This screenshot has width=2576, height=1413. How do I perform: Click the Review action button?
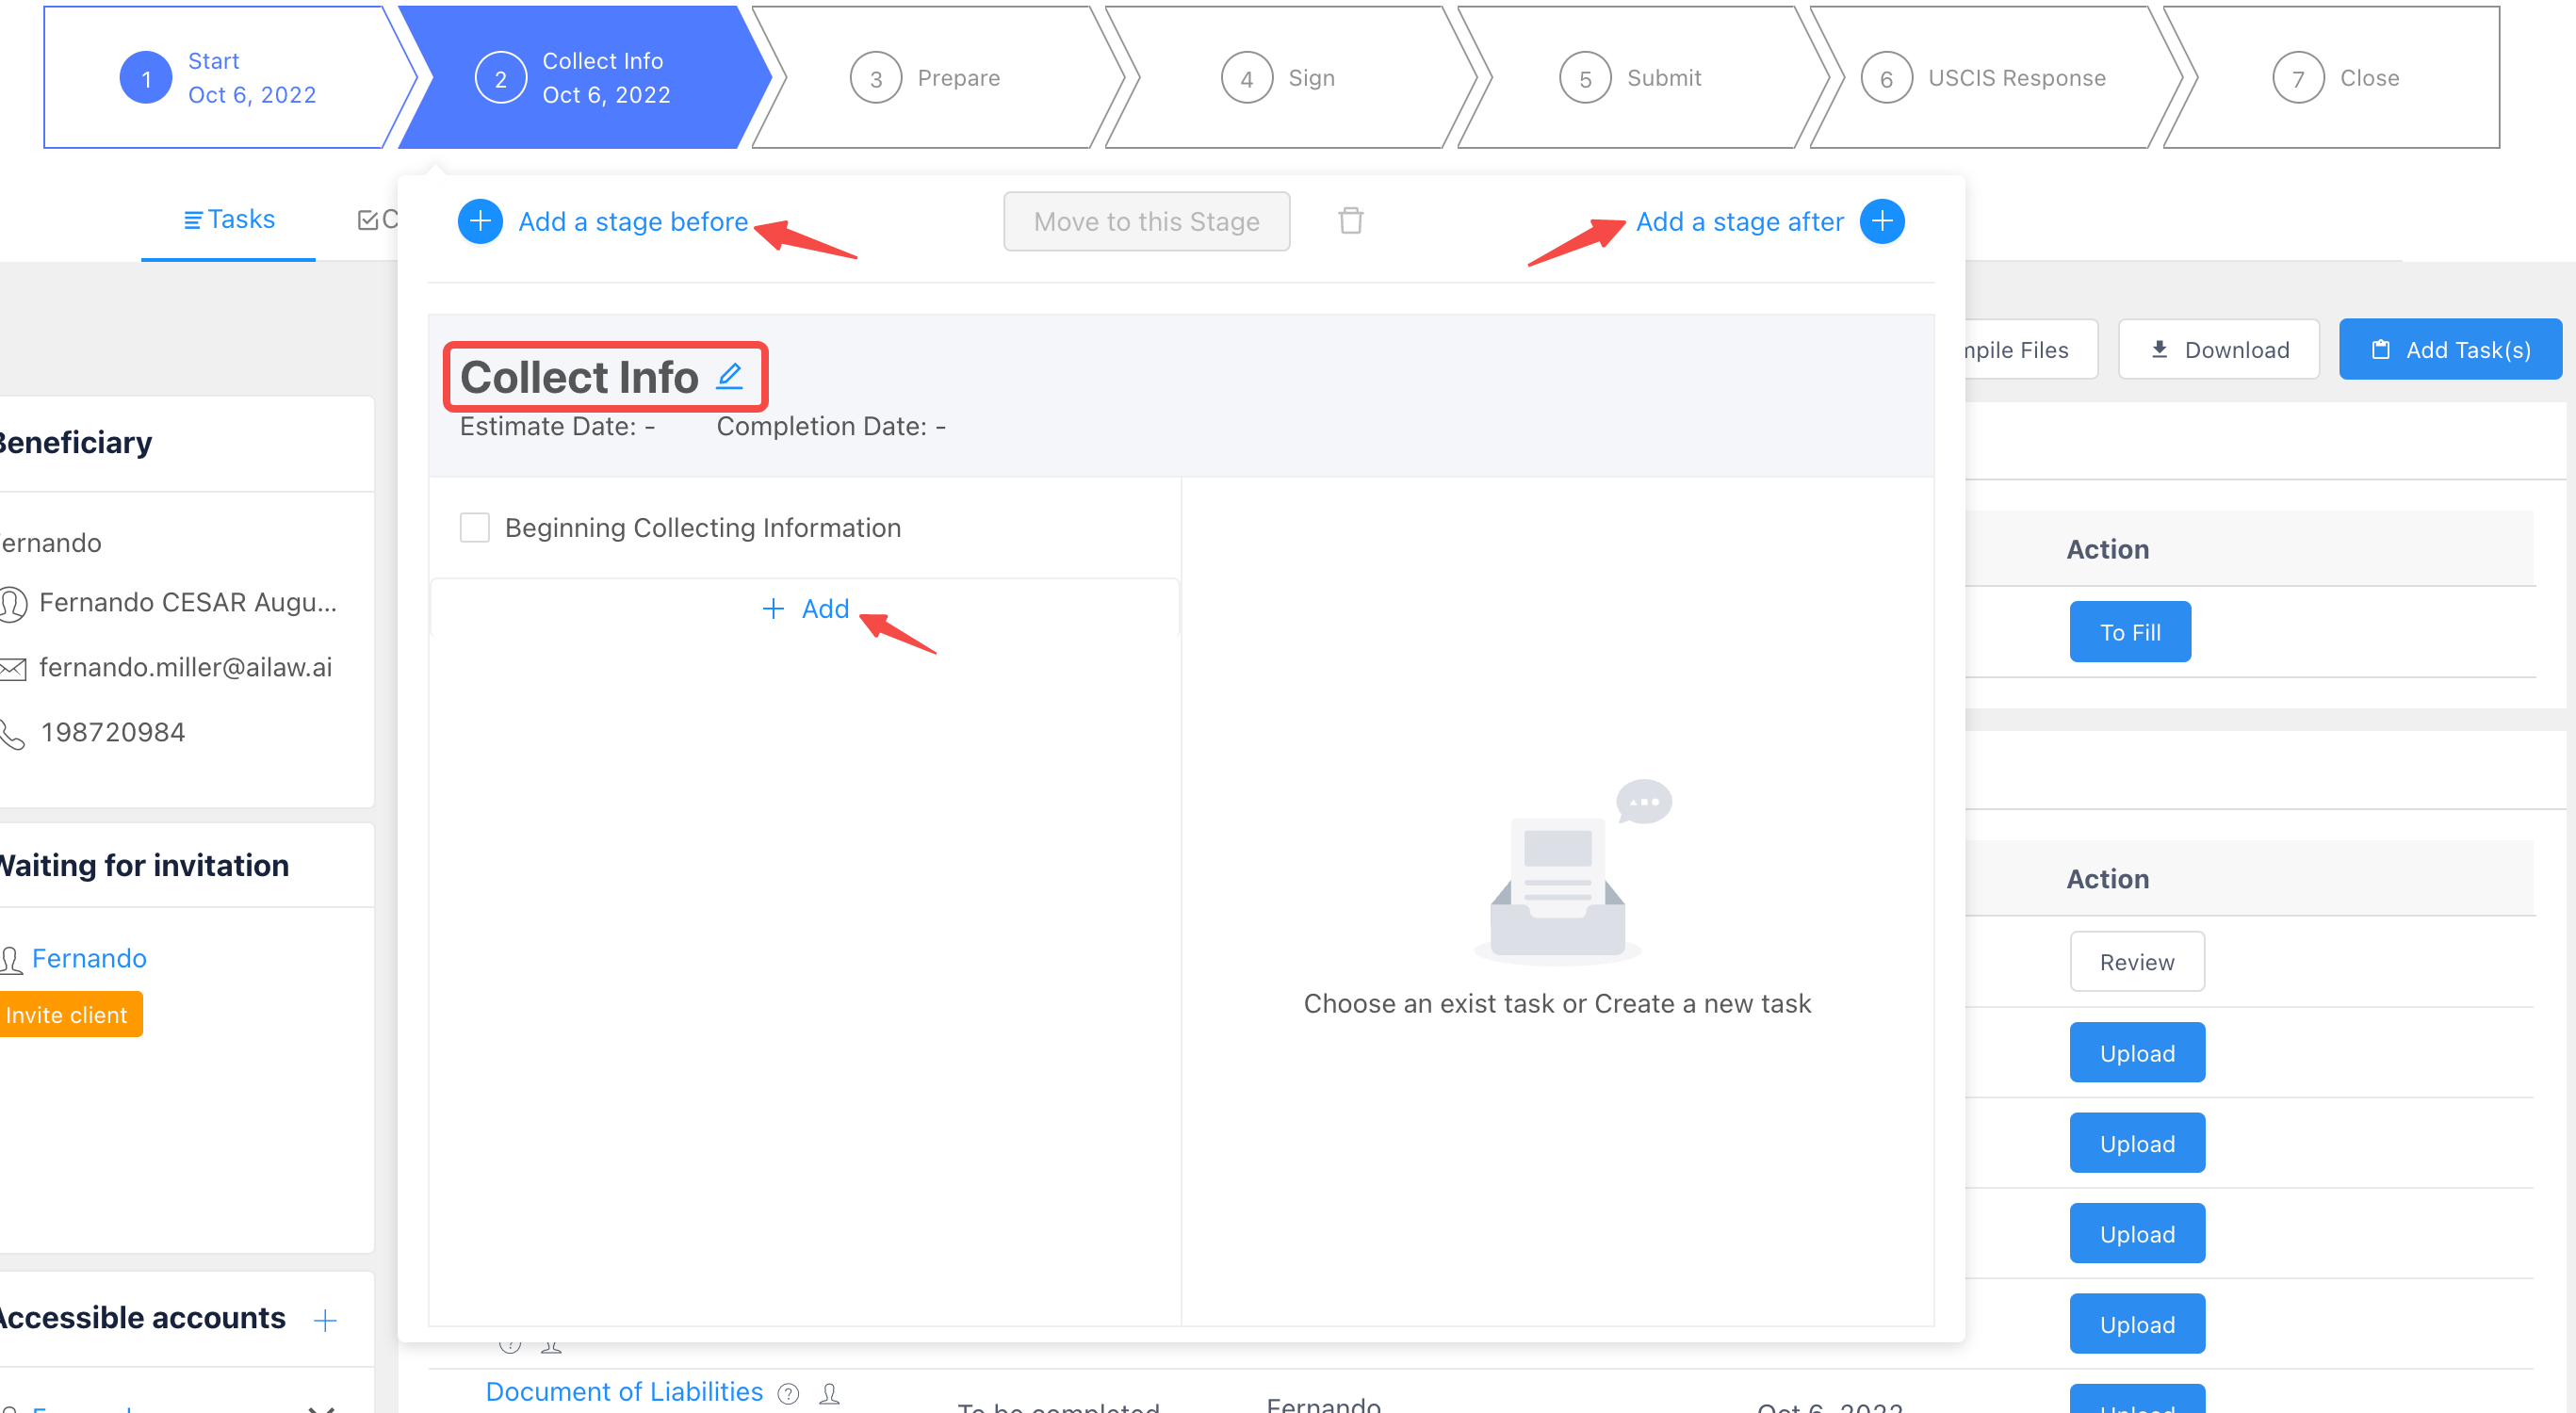2137,962
